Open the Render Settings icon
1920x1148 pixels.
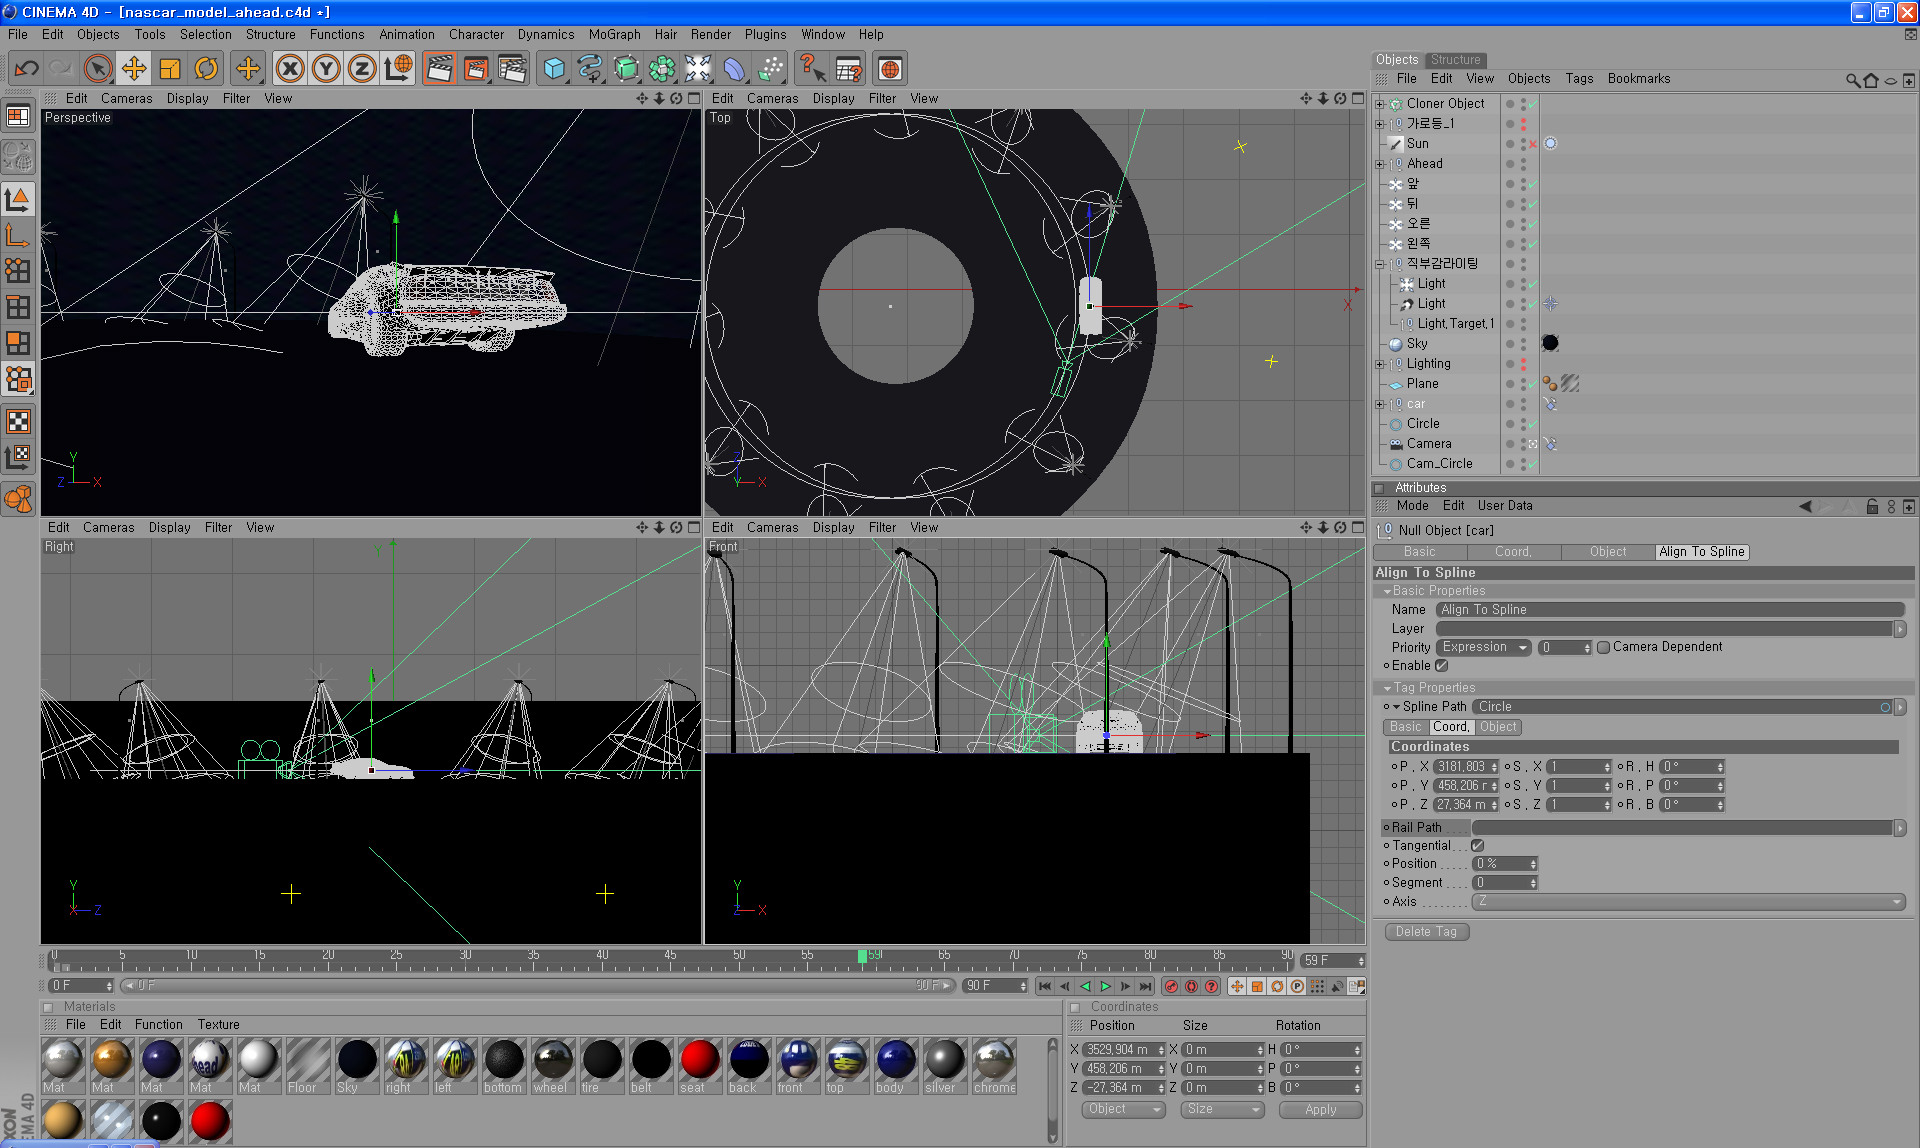point(512,68)
